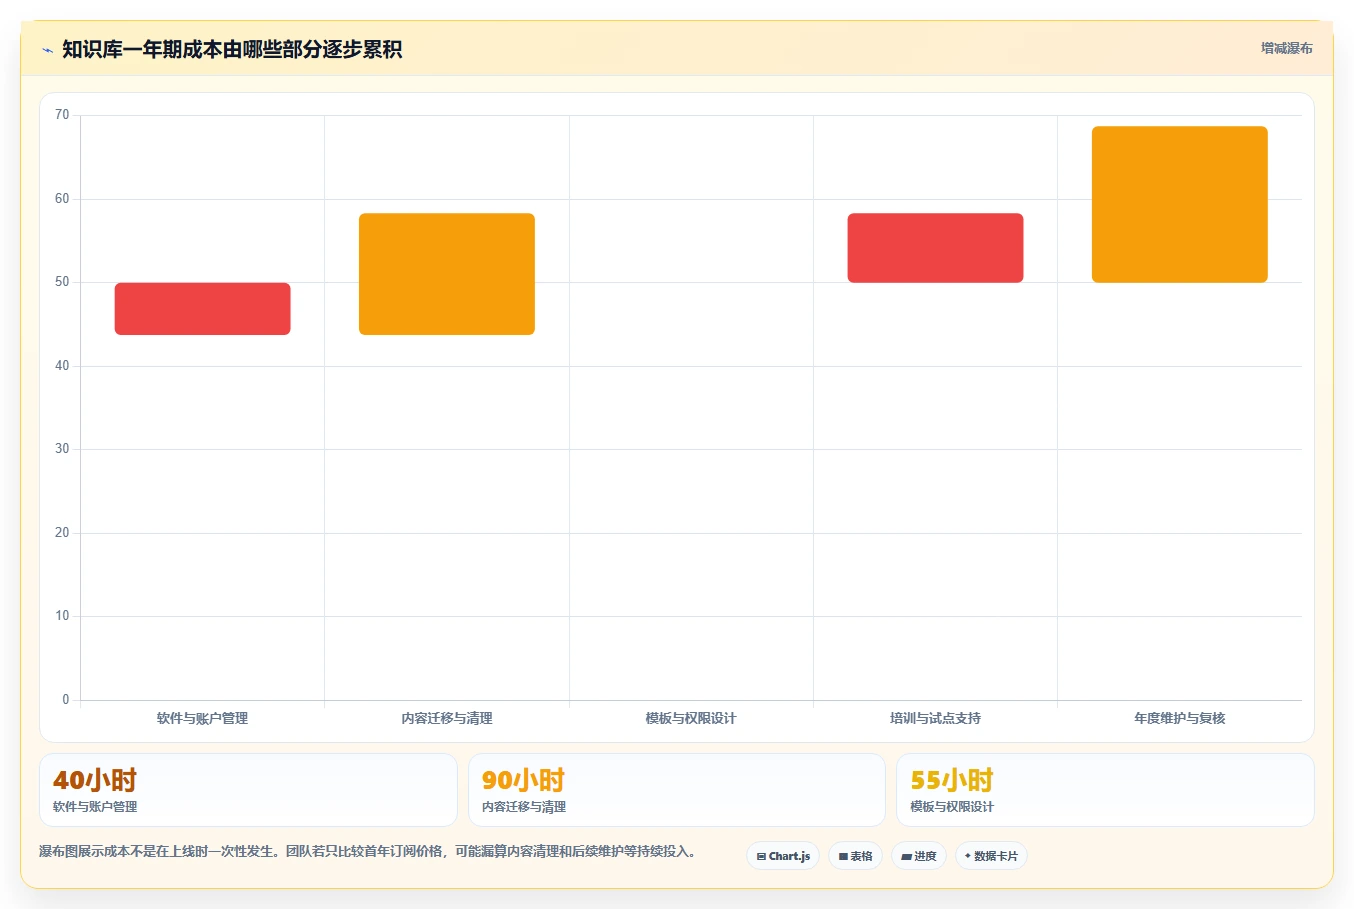1354x909 pixels.
Task: Click the 增减瀑布 label in header
Action: click(1286, 48)
